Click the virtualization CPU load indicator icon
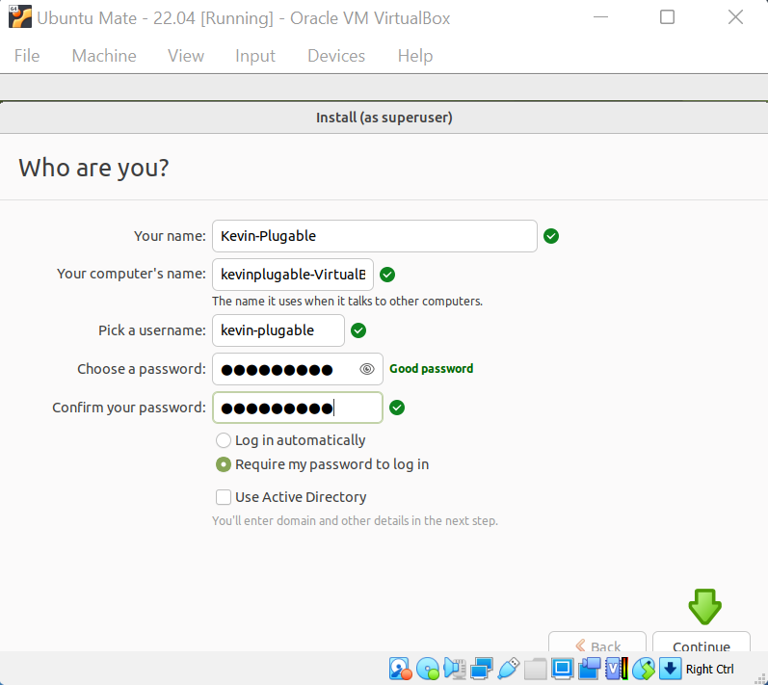768x685 pixels. [x=616, y=668]
